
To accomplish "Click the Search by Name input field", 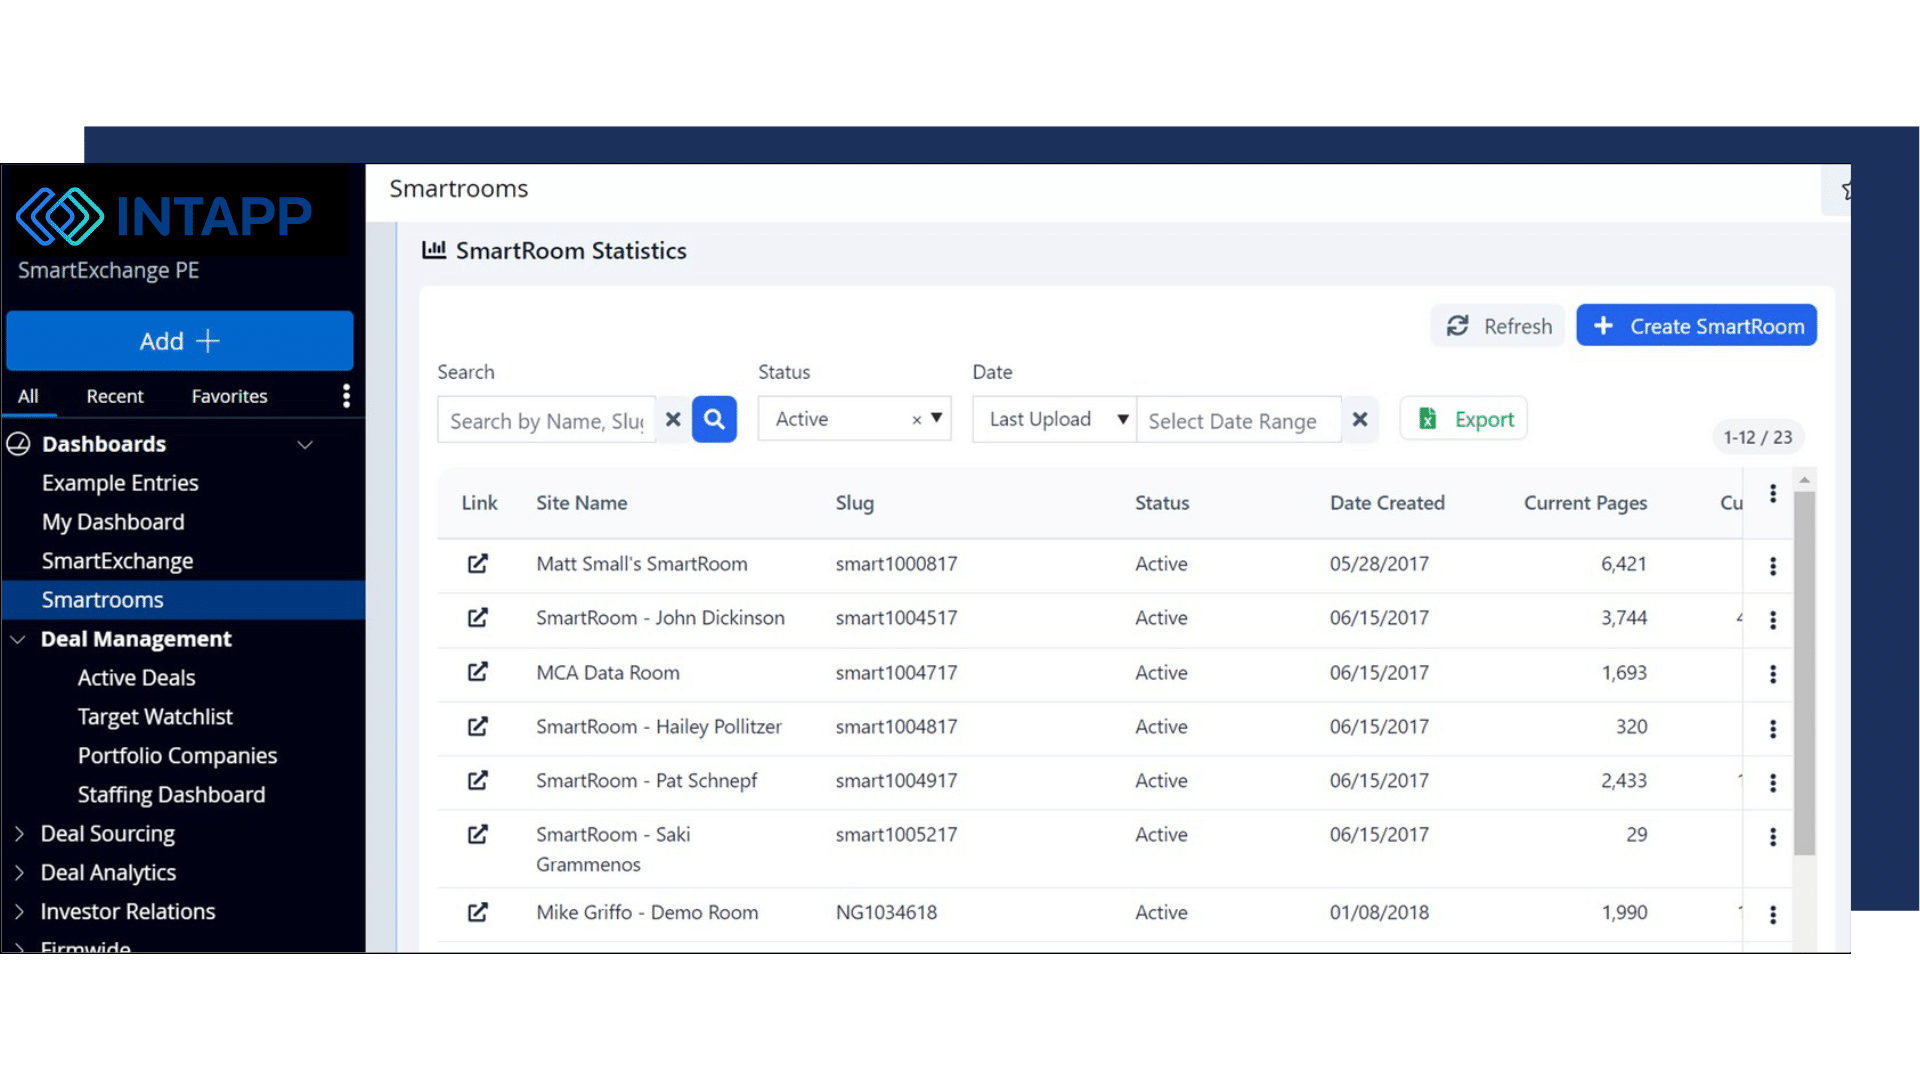I will (x=546, y=420).
